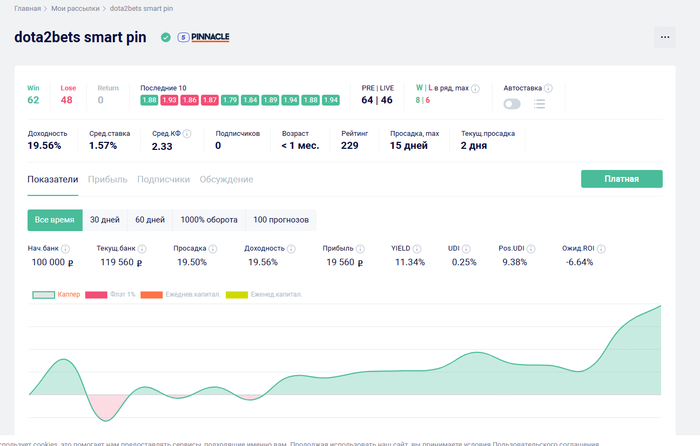700x446 pixels.
Task: Go to Мои рассылки breadcrumb link
Action: tap(75, 8)
